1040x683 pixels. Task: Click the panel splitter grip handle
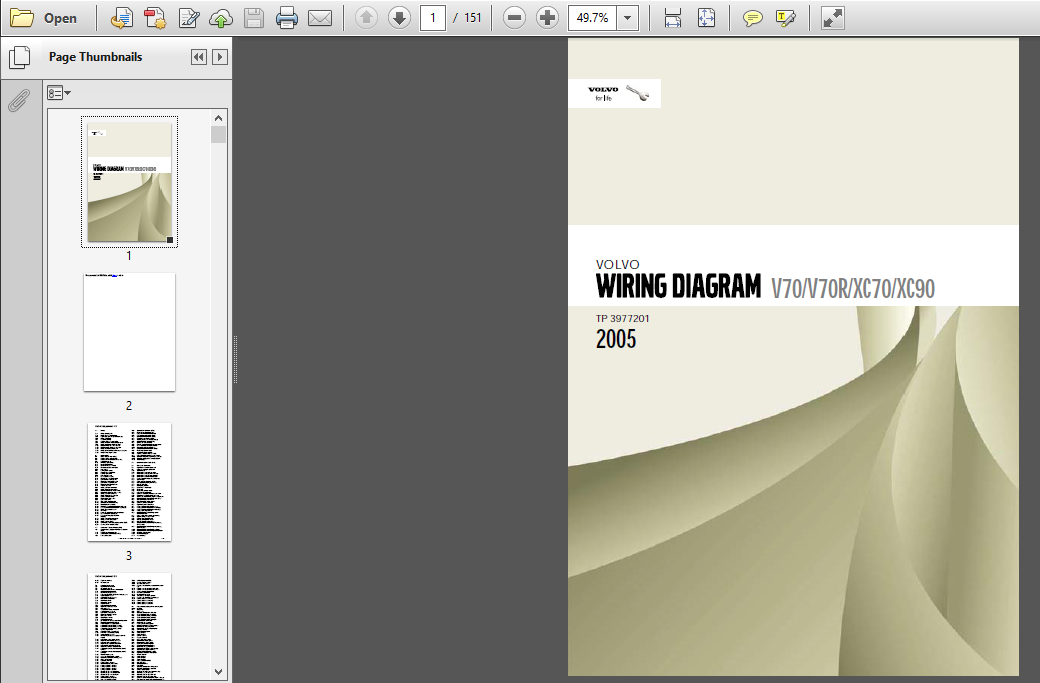(x=235, y=359)
